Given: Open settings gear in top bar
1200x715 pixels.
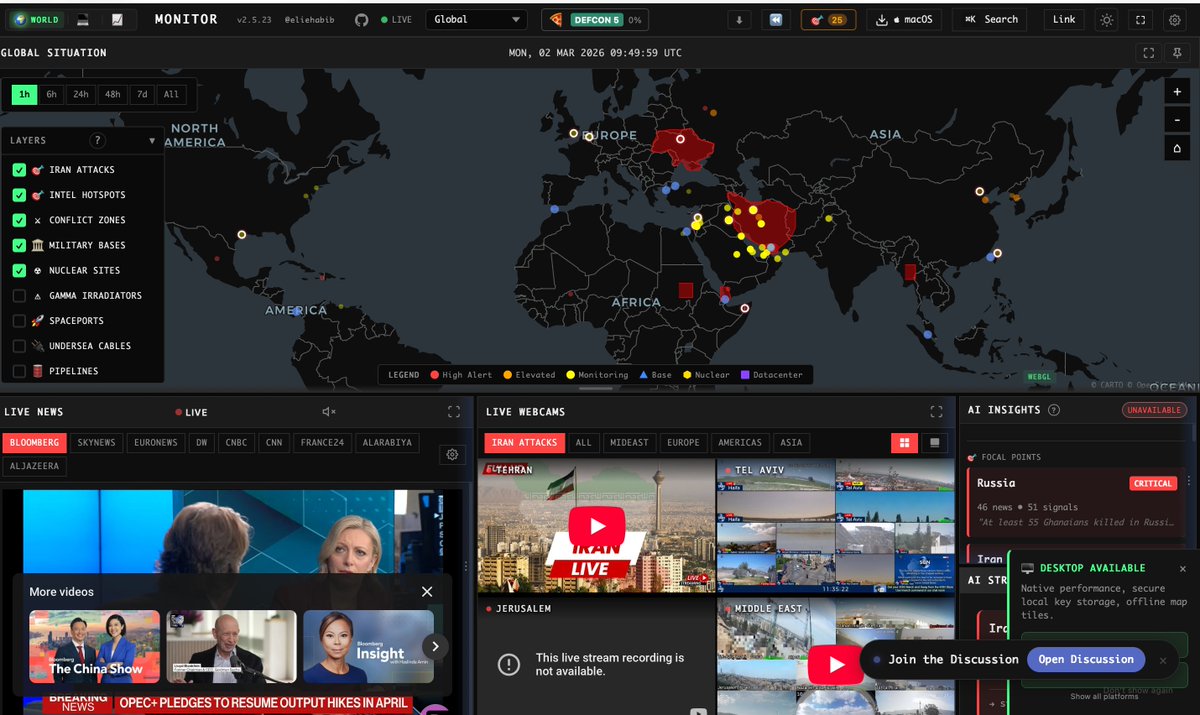Looking at the screenshot, I should coord(1174,19).
